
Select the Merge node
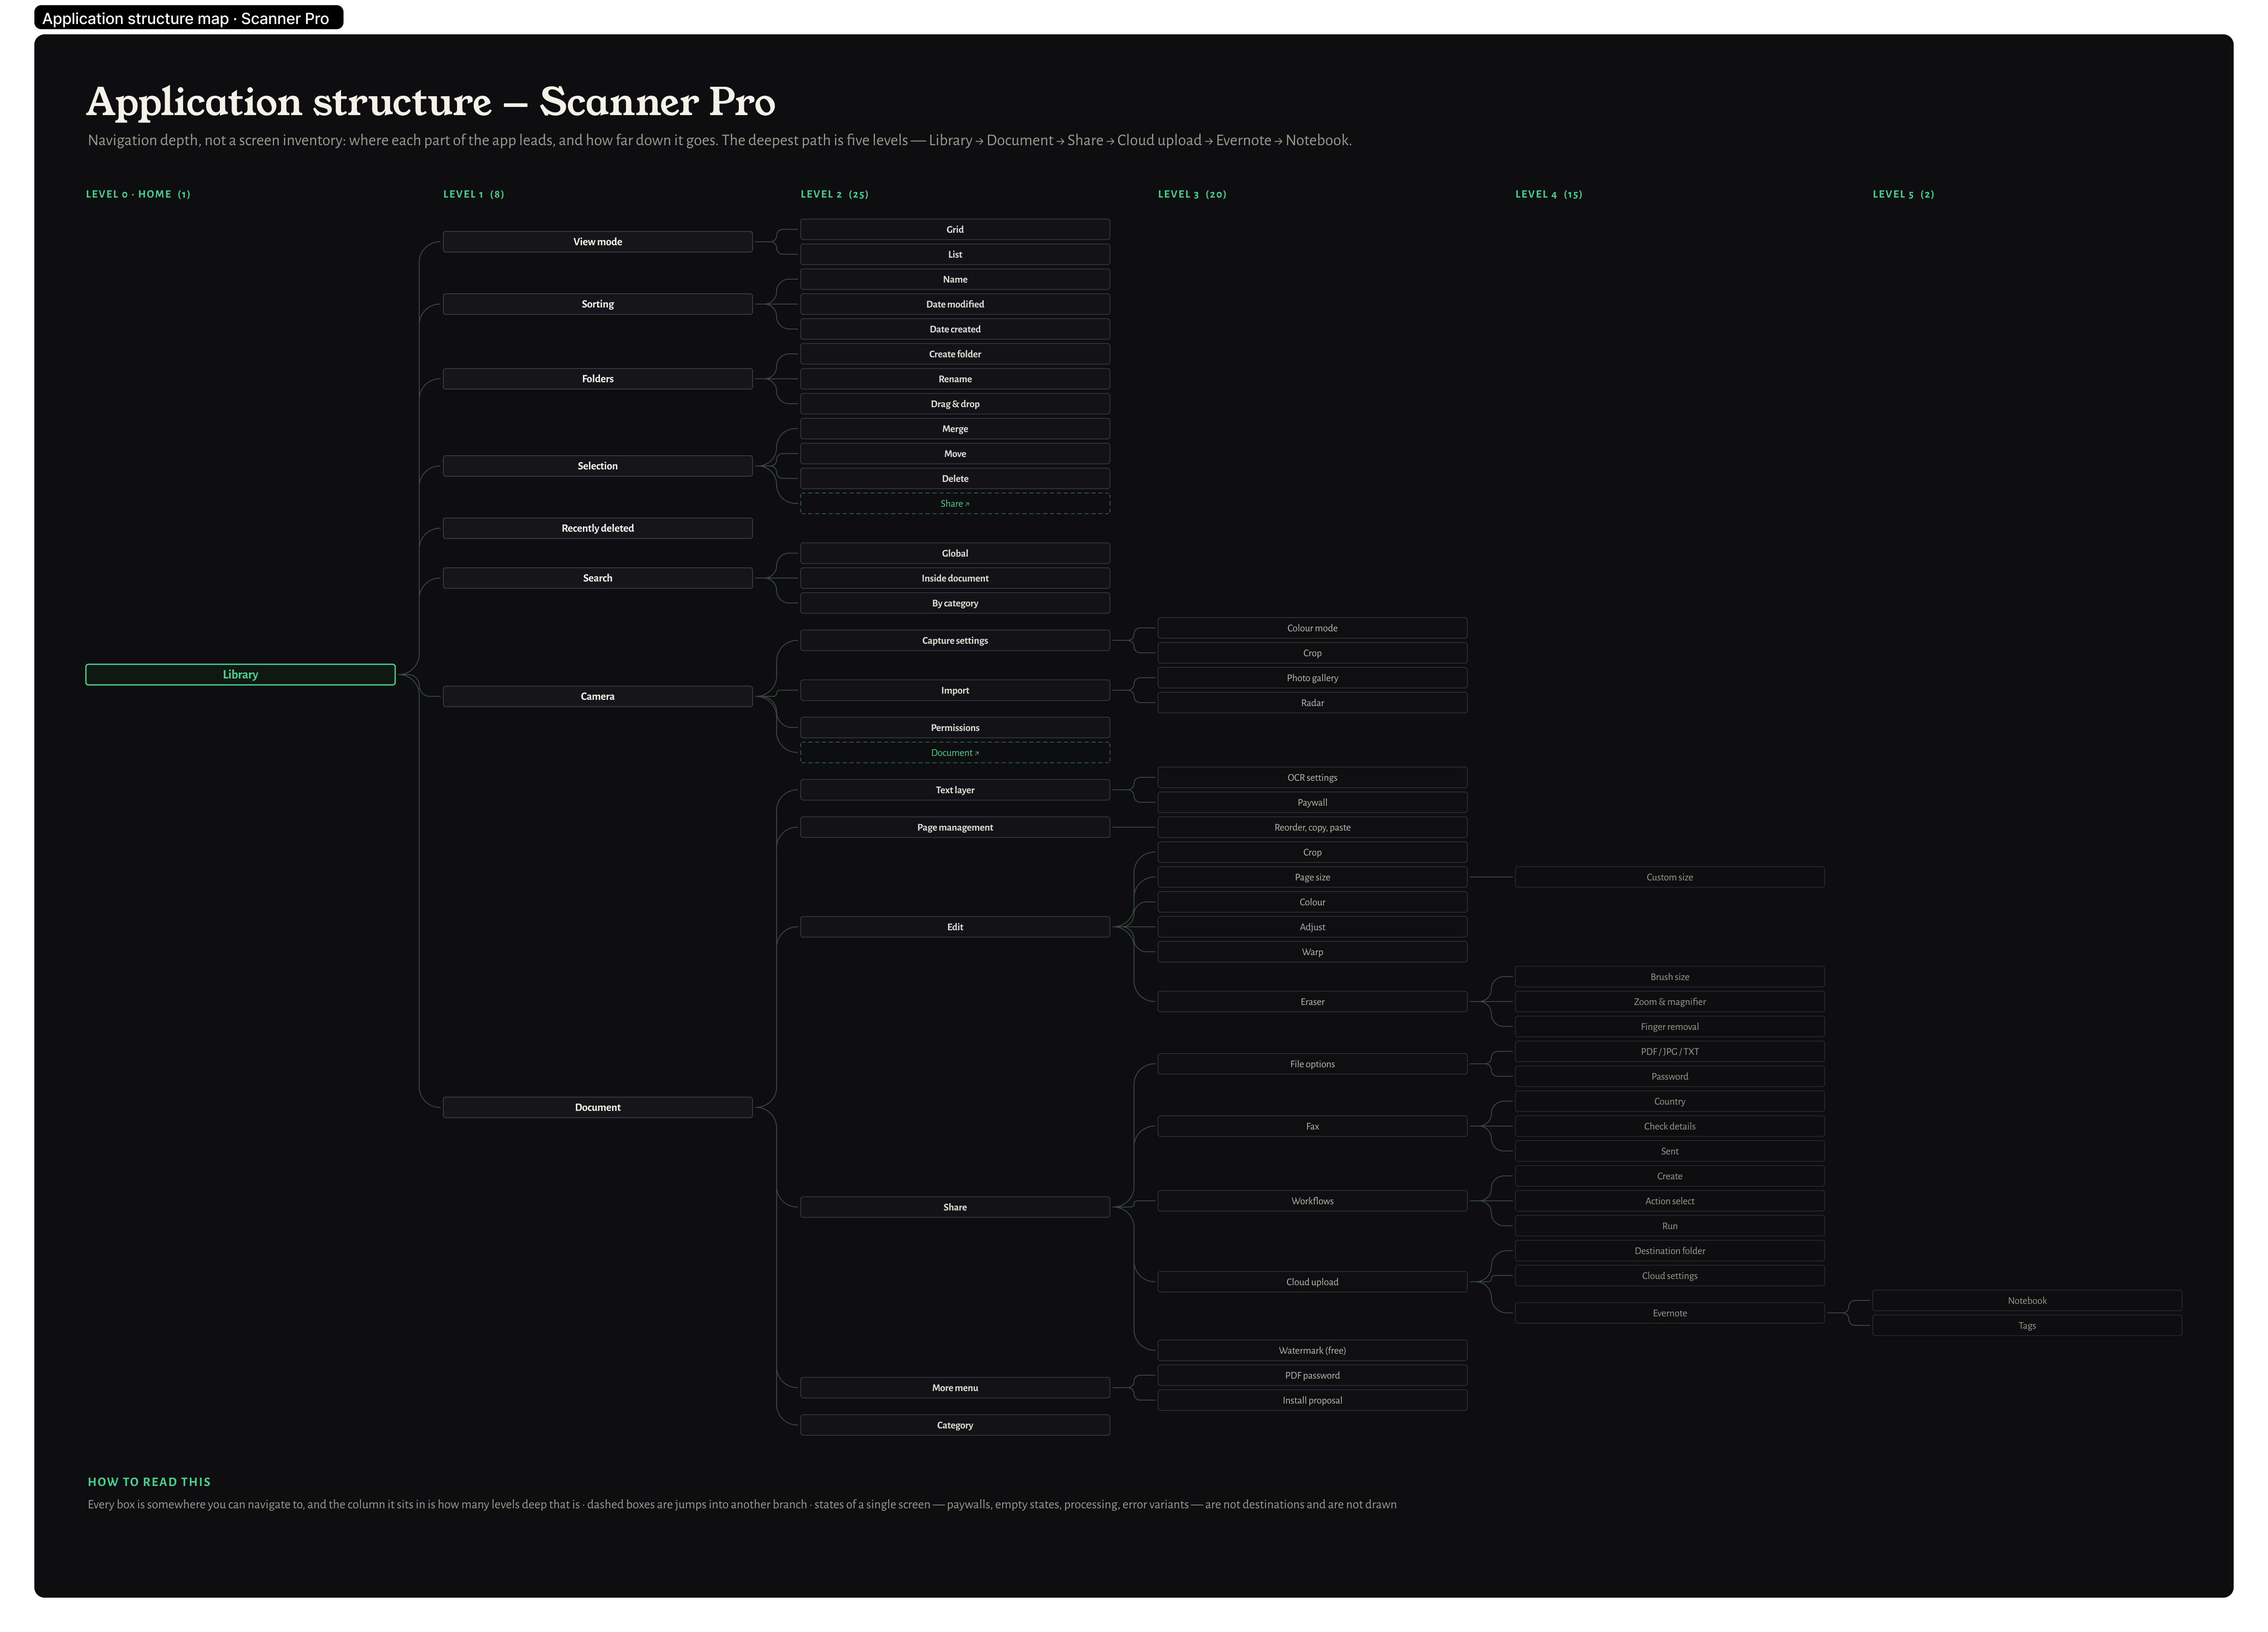[x=955, y=429]
